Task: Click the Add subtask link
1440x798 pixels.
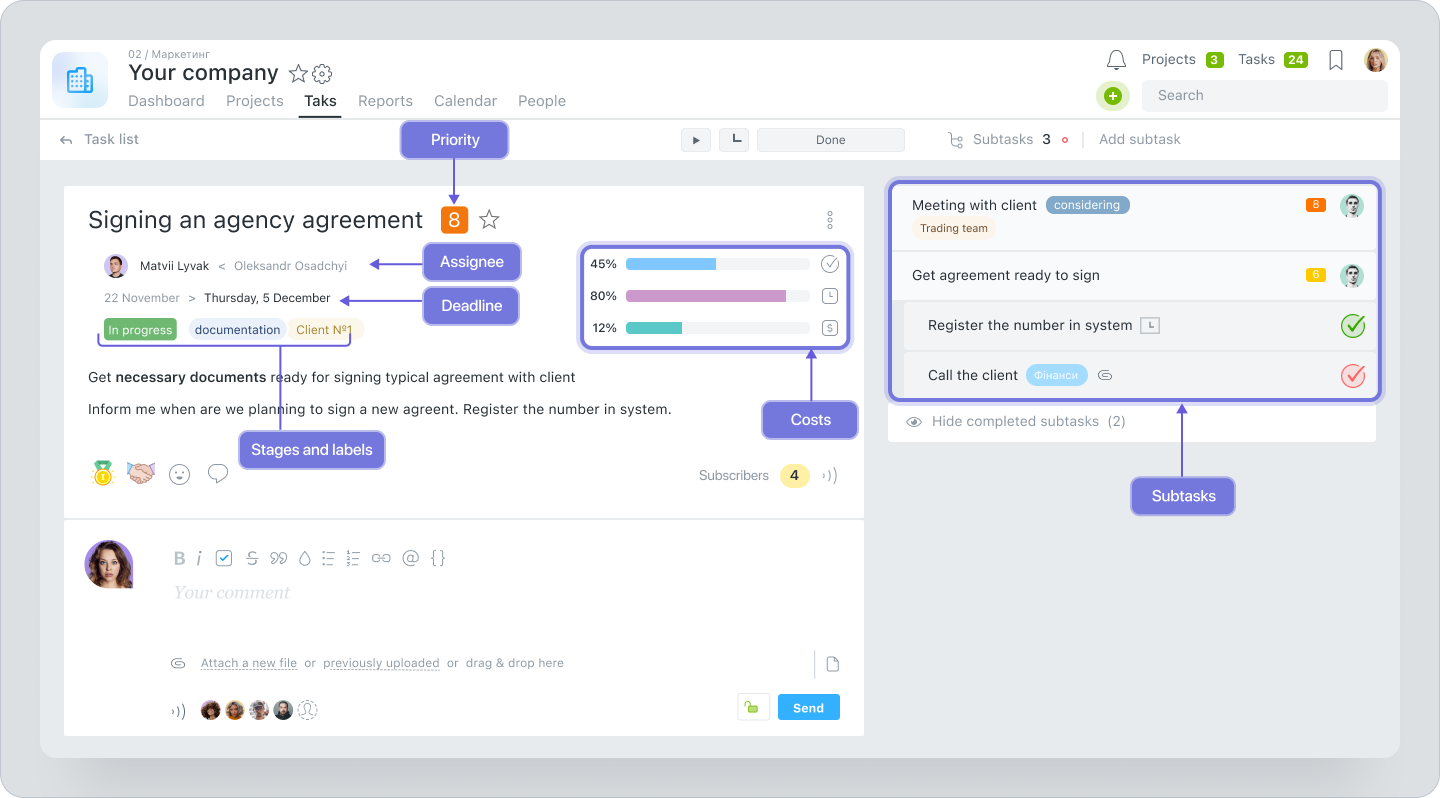Action: tap(1139, 139)
